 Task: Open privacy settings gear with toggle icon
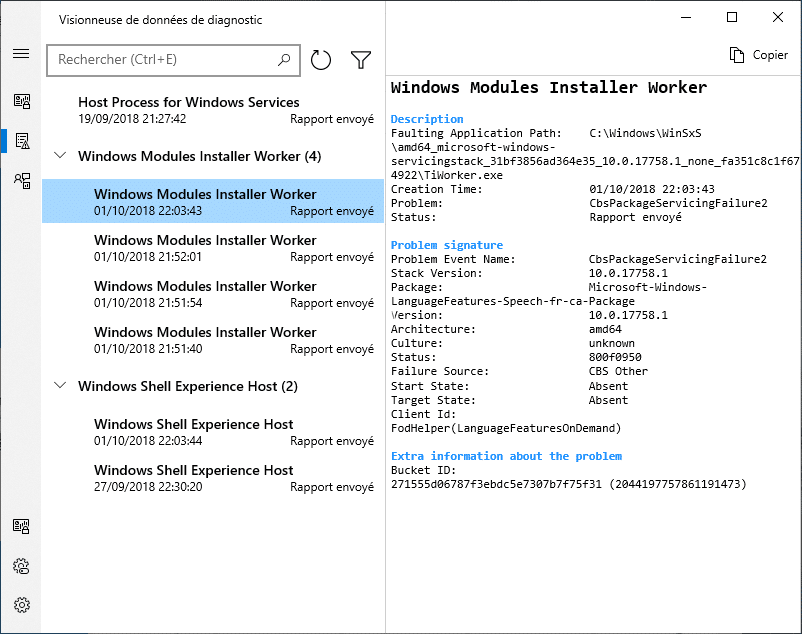[x=21, y=566]
